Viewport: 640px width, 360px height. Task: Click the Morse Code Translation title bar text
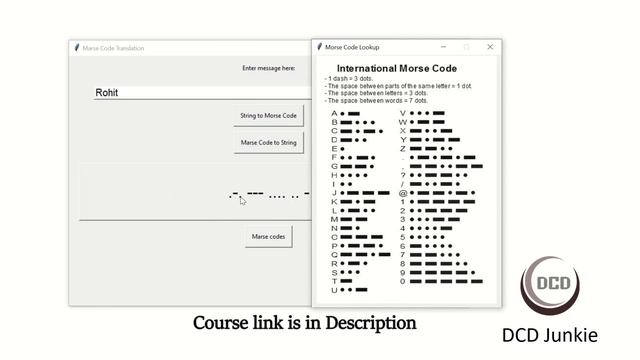[113, 48]
